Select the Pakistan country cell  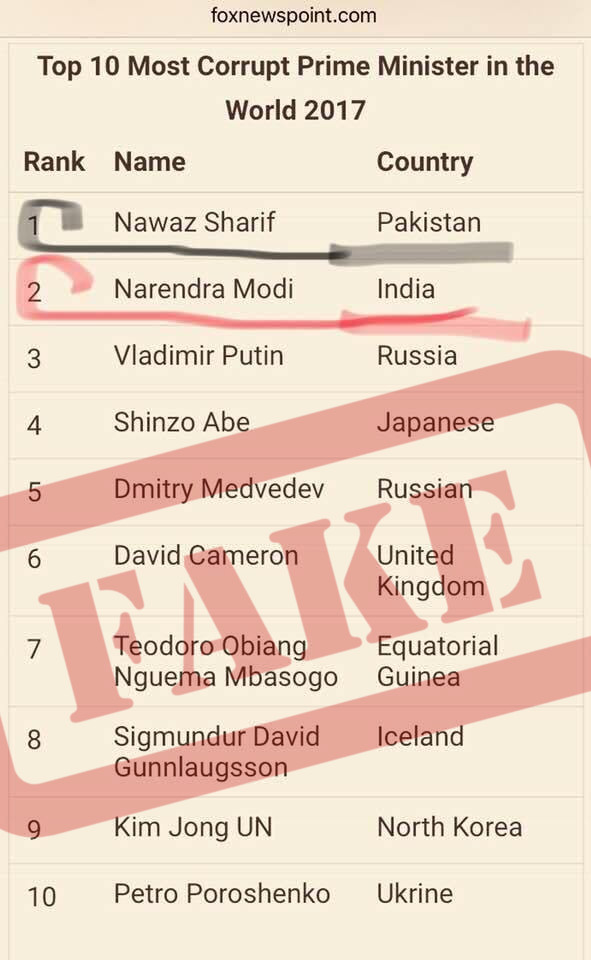click(x=429, y=222)
